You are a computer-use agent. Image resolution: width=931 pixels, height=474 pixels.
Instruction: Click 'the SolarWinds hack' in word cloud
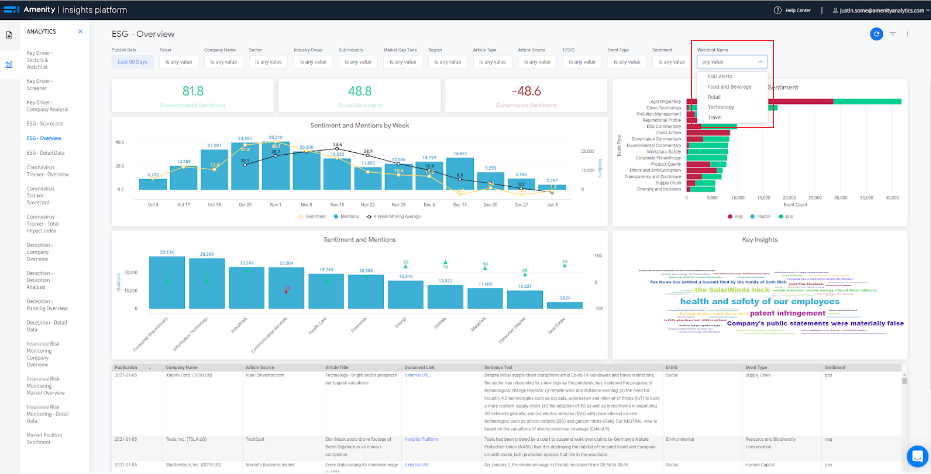point(732,290)
